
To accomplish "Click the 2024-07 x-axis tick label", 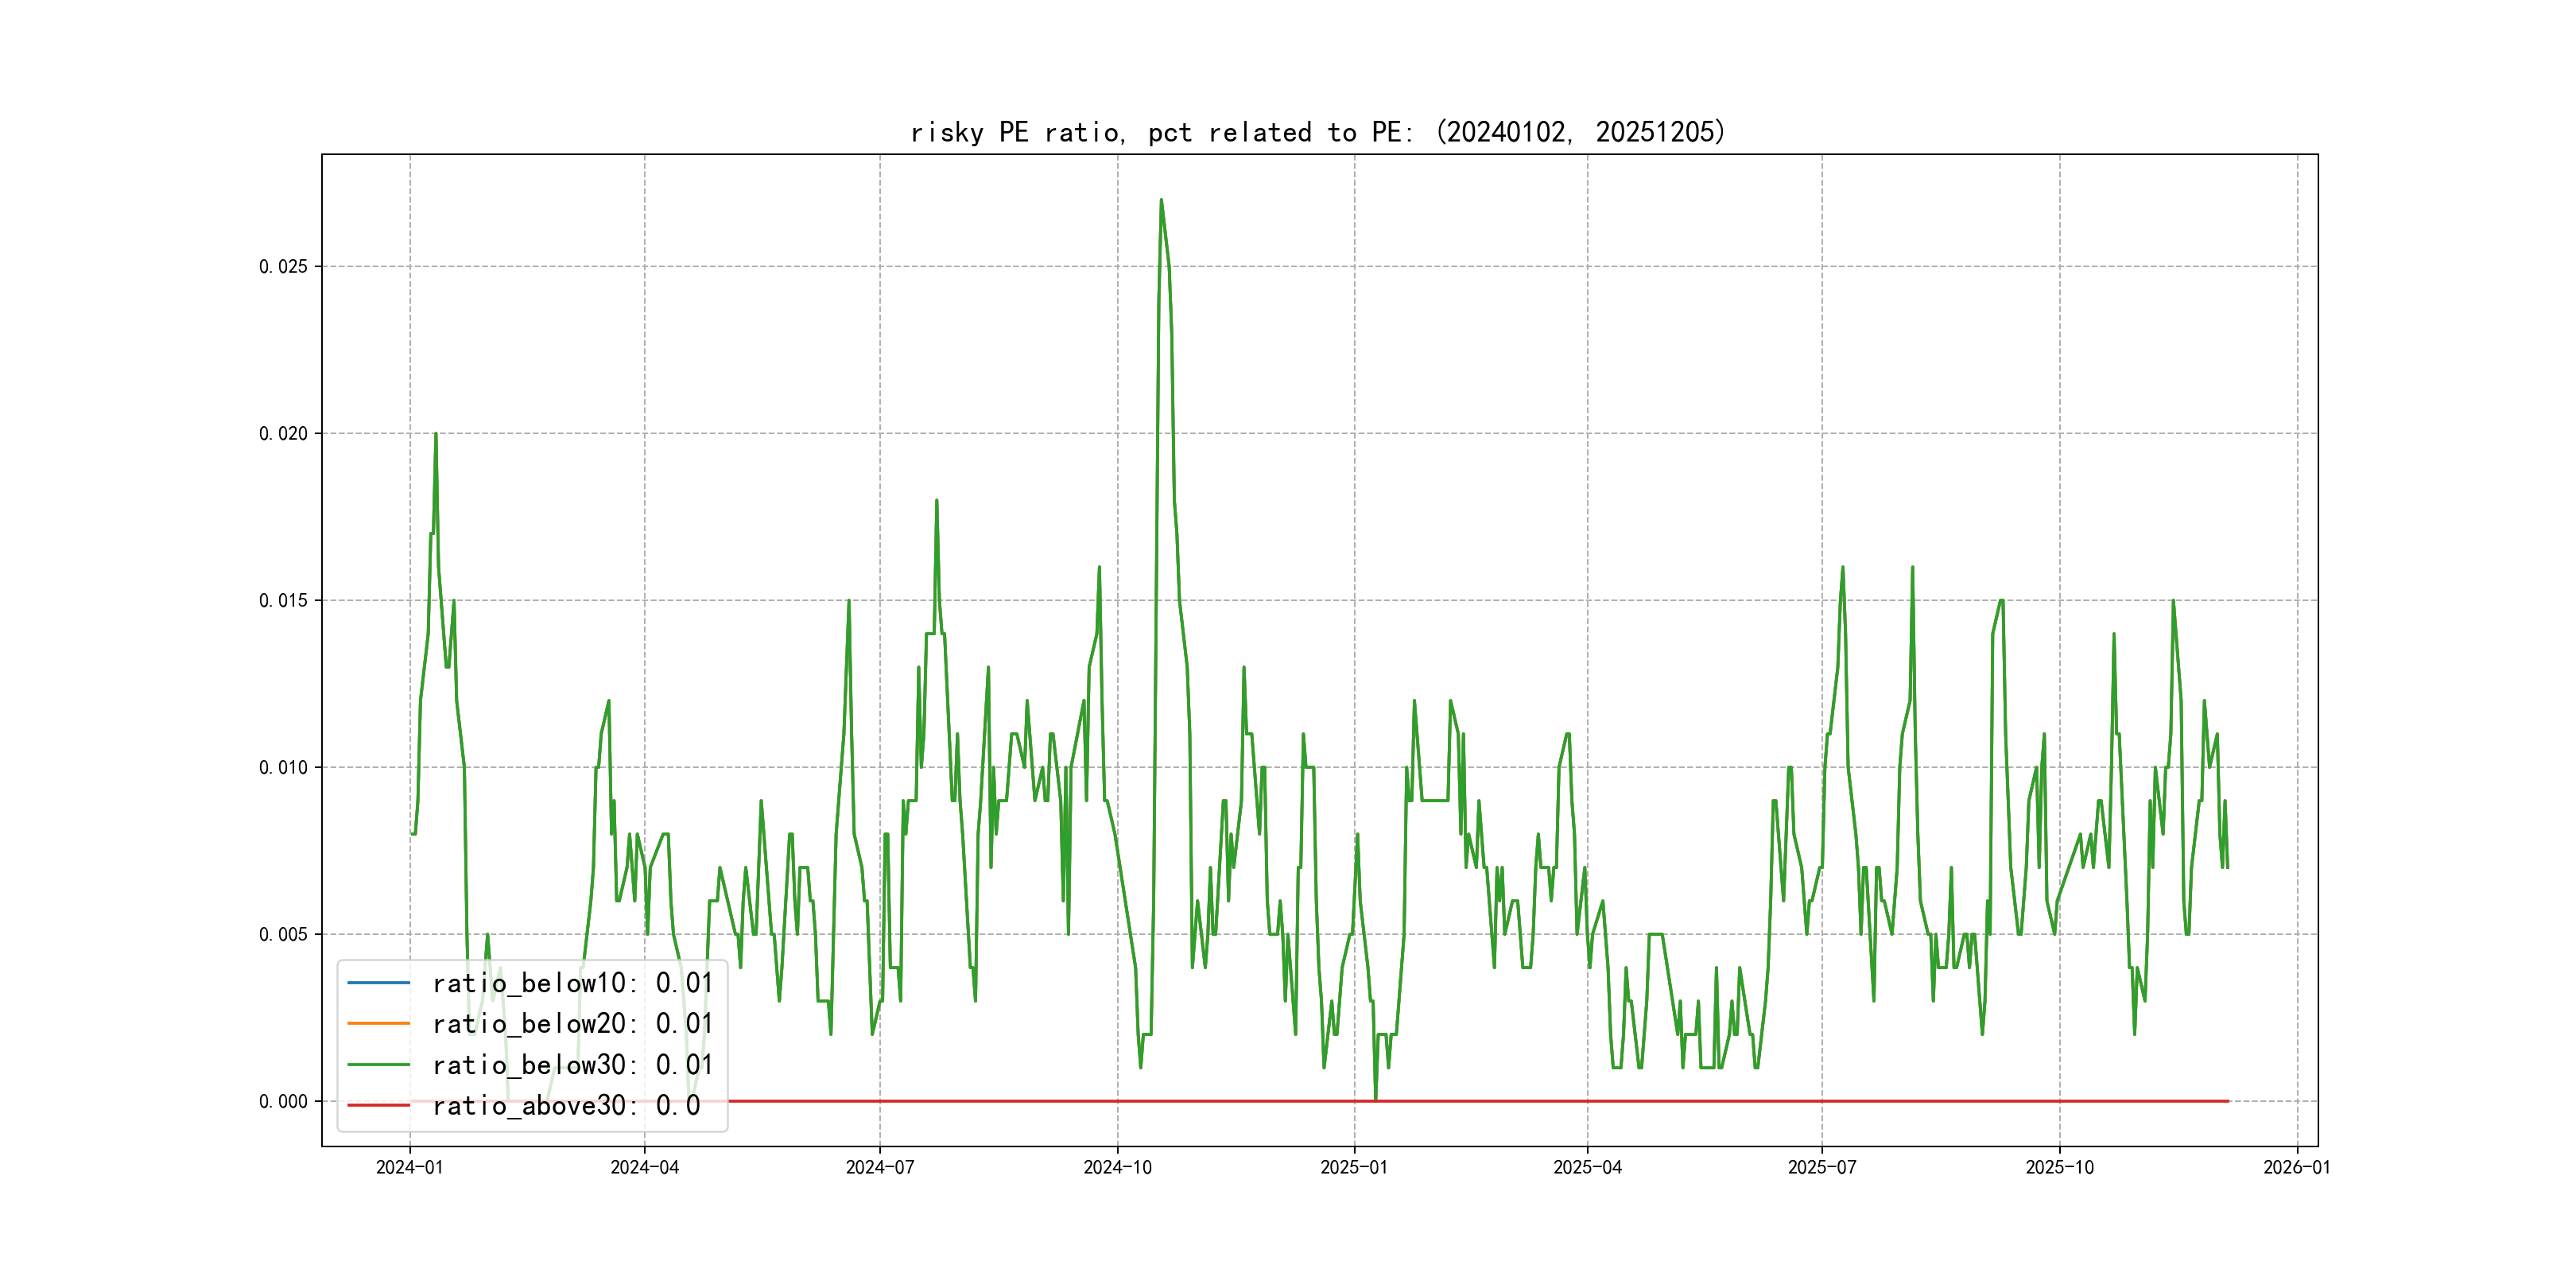I will [x=879, y=1168].
